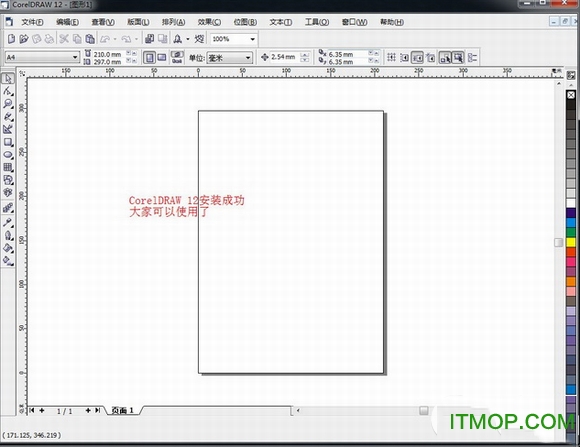Click the Undo arrow icon
The image size is (580, 447).
pyautogui.click(x=105, y=38)
